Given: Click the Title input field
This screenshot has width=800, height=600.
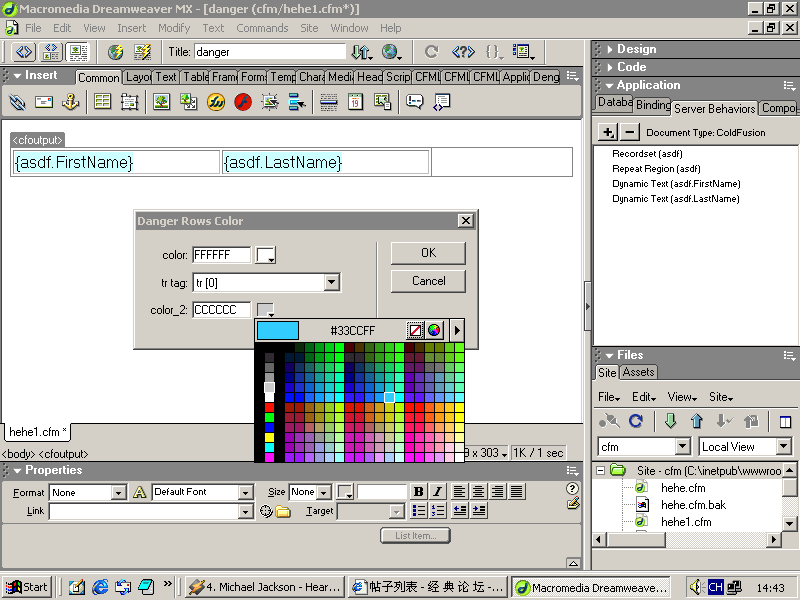Looking at the screenshot, I should (269, 52).
